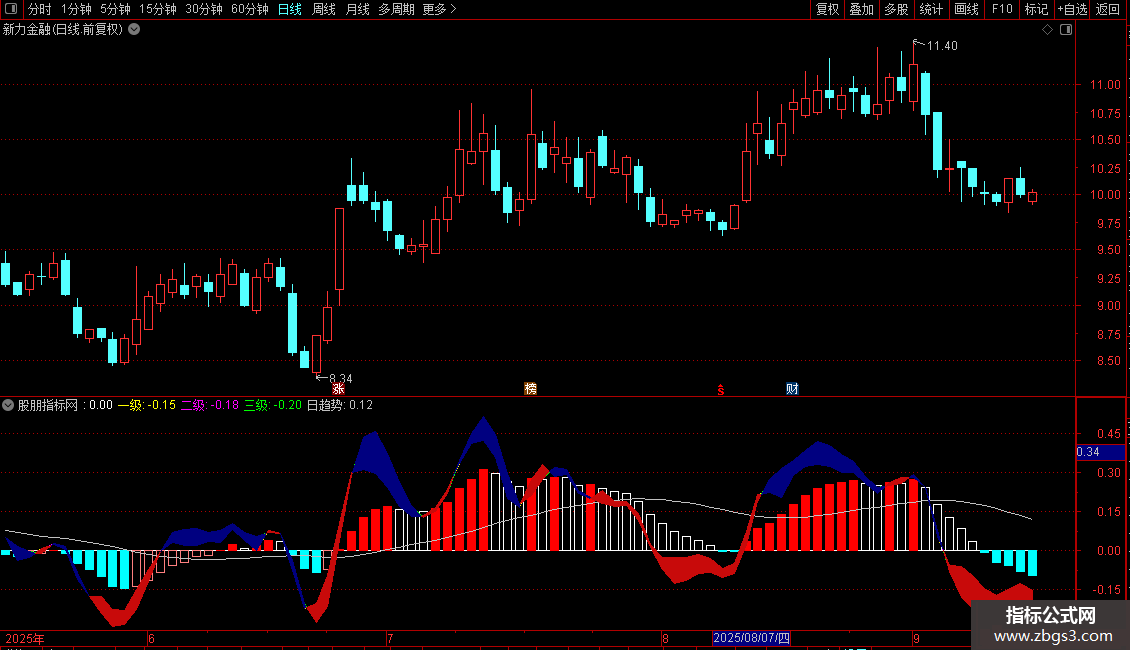Image resolution: width=1130 pixels, height=650 pixels.
Task: Click the blue 0.34 indicator value tag
Action: [1100, 452]
